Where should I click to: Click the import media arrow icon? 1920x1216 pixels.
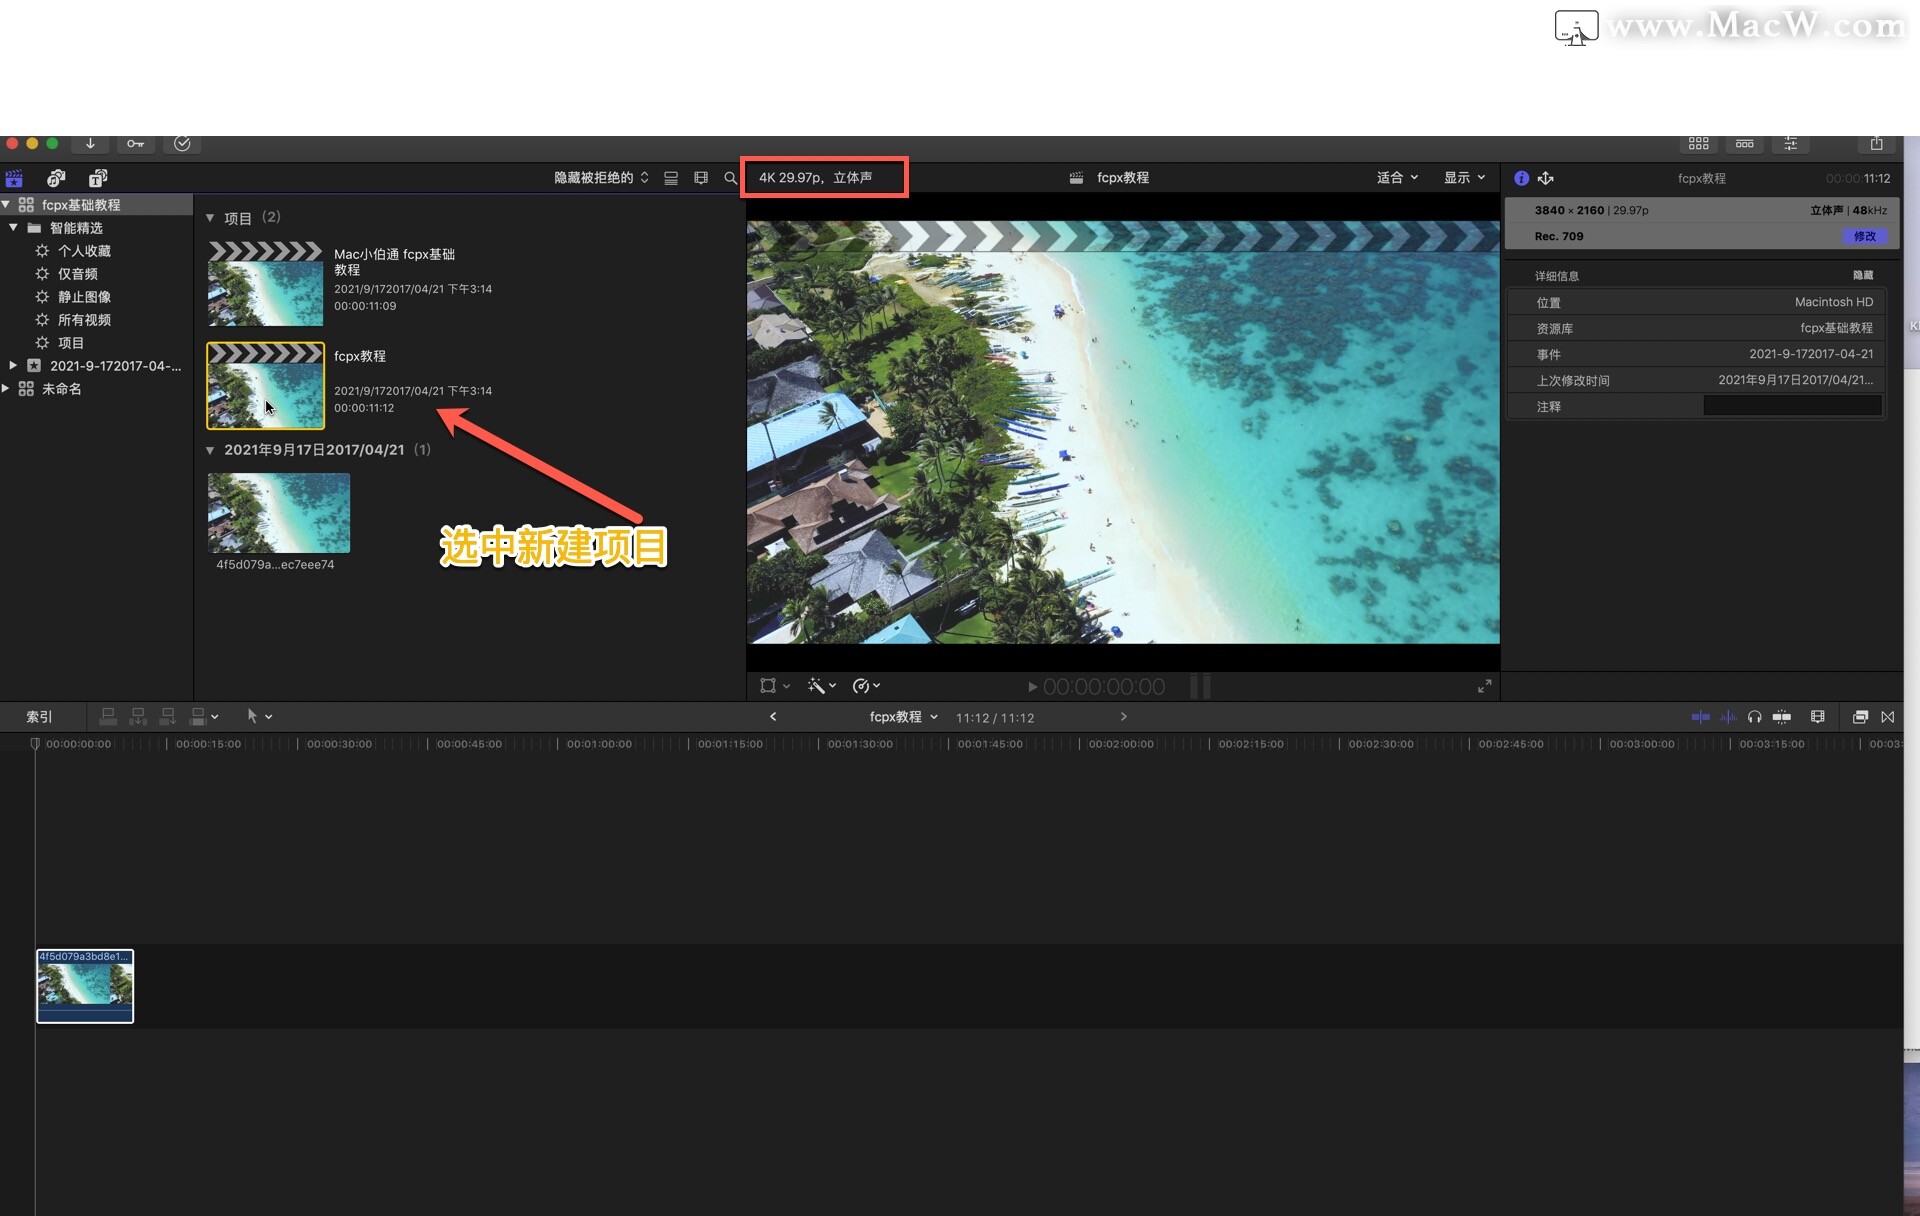click(x=90, y=144)
